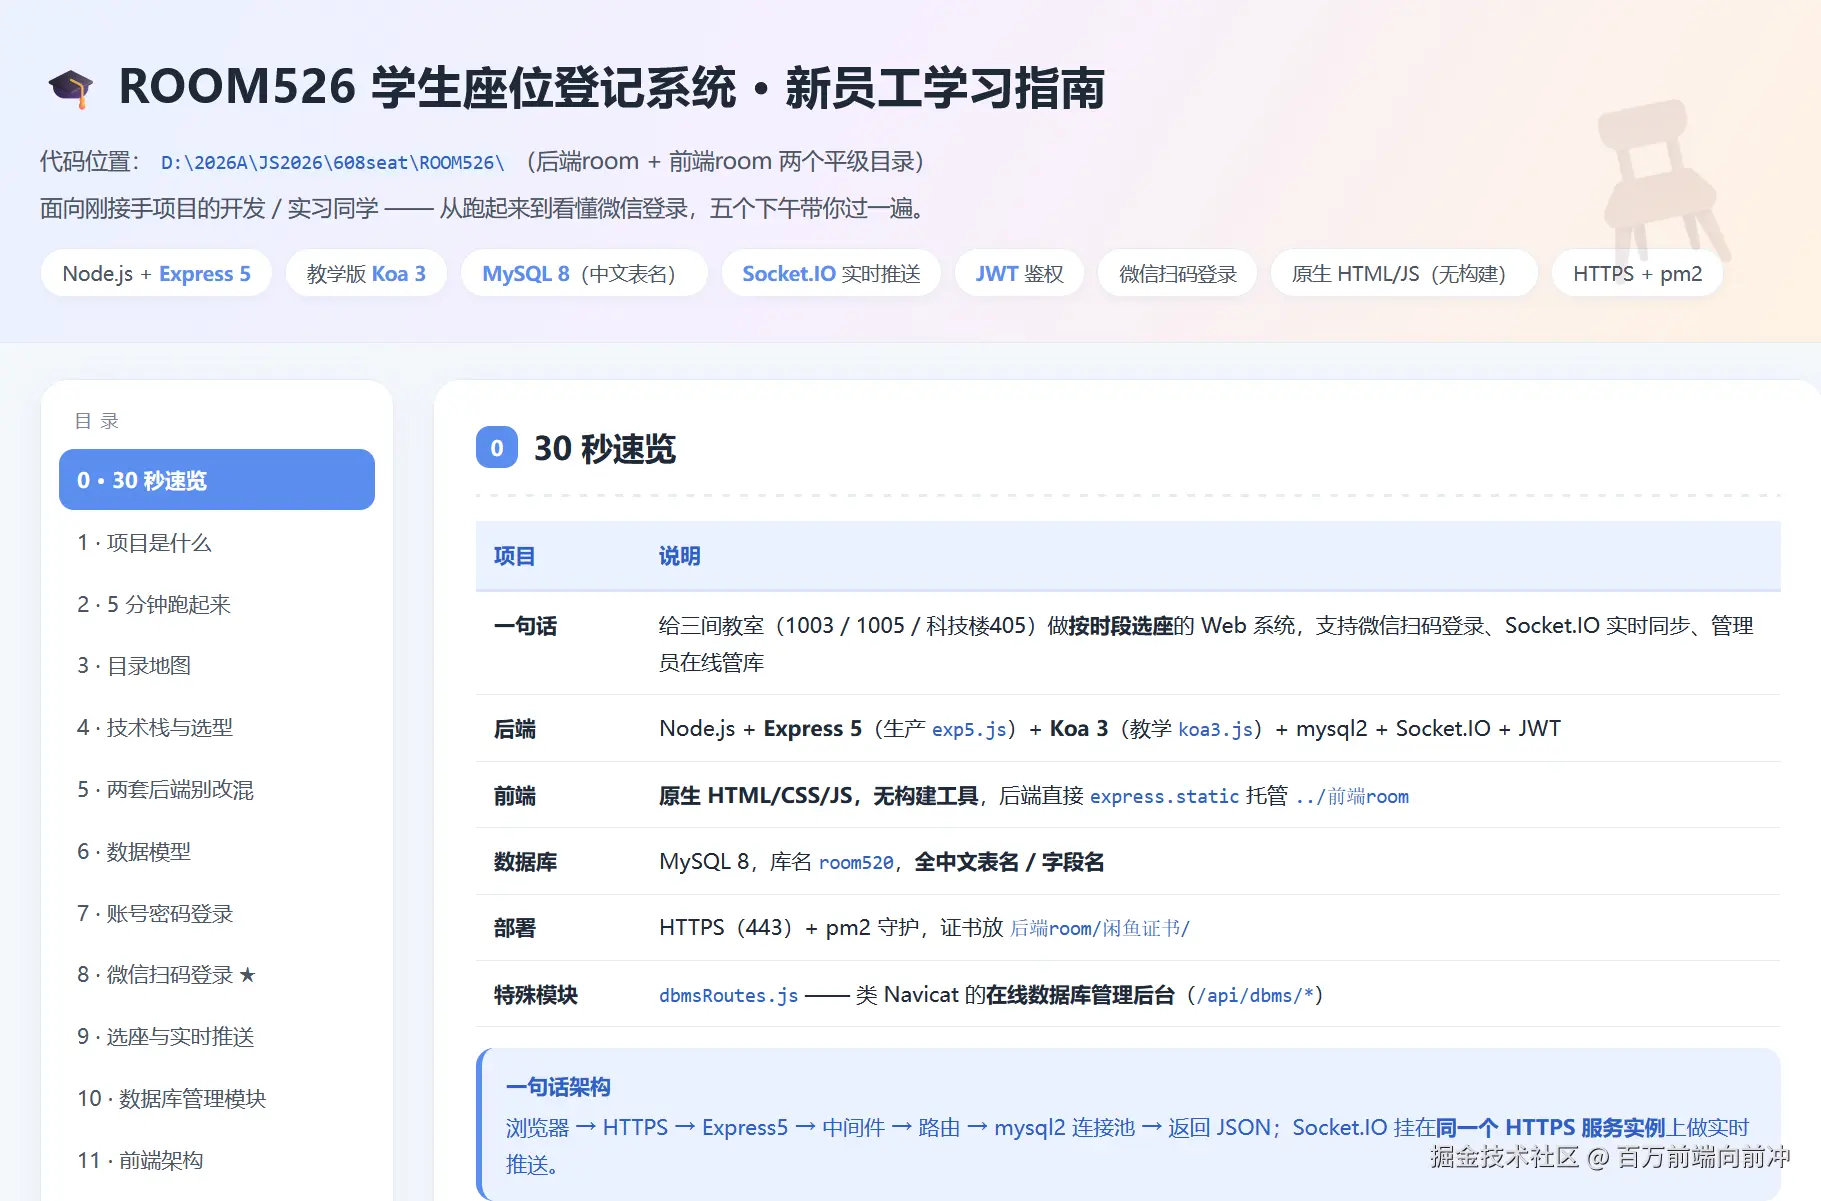Click the code path 'D:\2026A\JS2026\608seat\ROOM526\'
Image resolution: width=1821 pixels, height=1201 pixels.
pyautogui.click(x=333, y=163)
